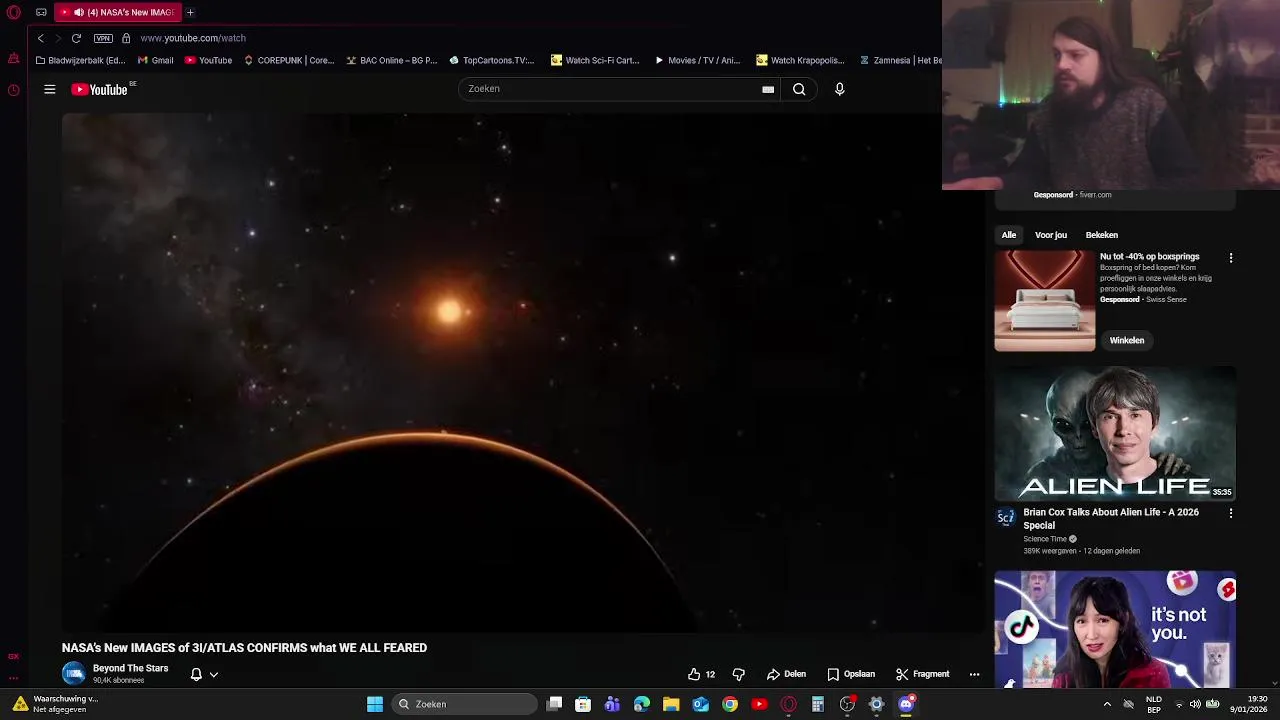Open the on-screen keyboard in search box
1280x720 pixels.
point(768,89)
